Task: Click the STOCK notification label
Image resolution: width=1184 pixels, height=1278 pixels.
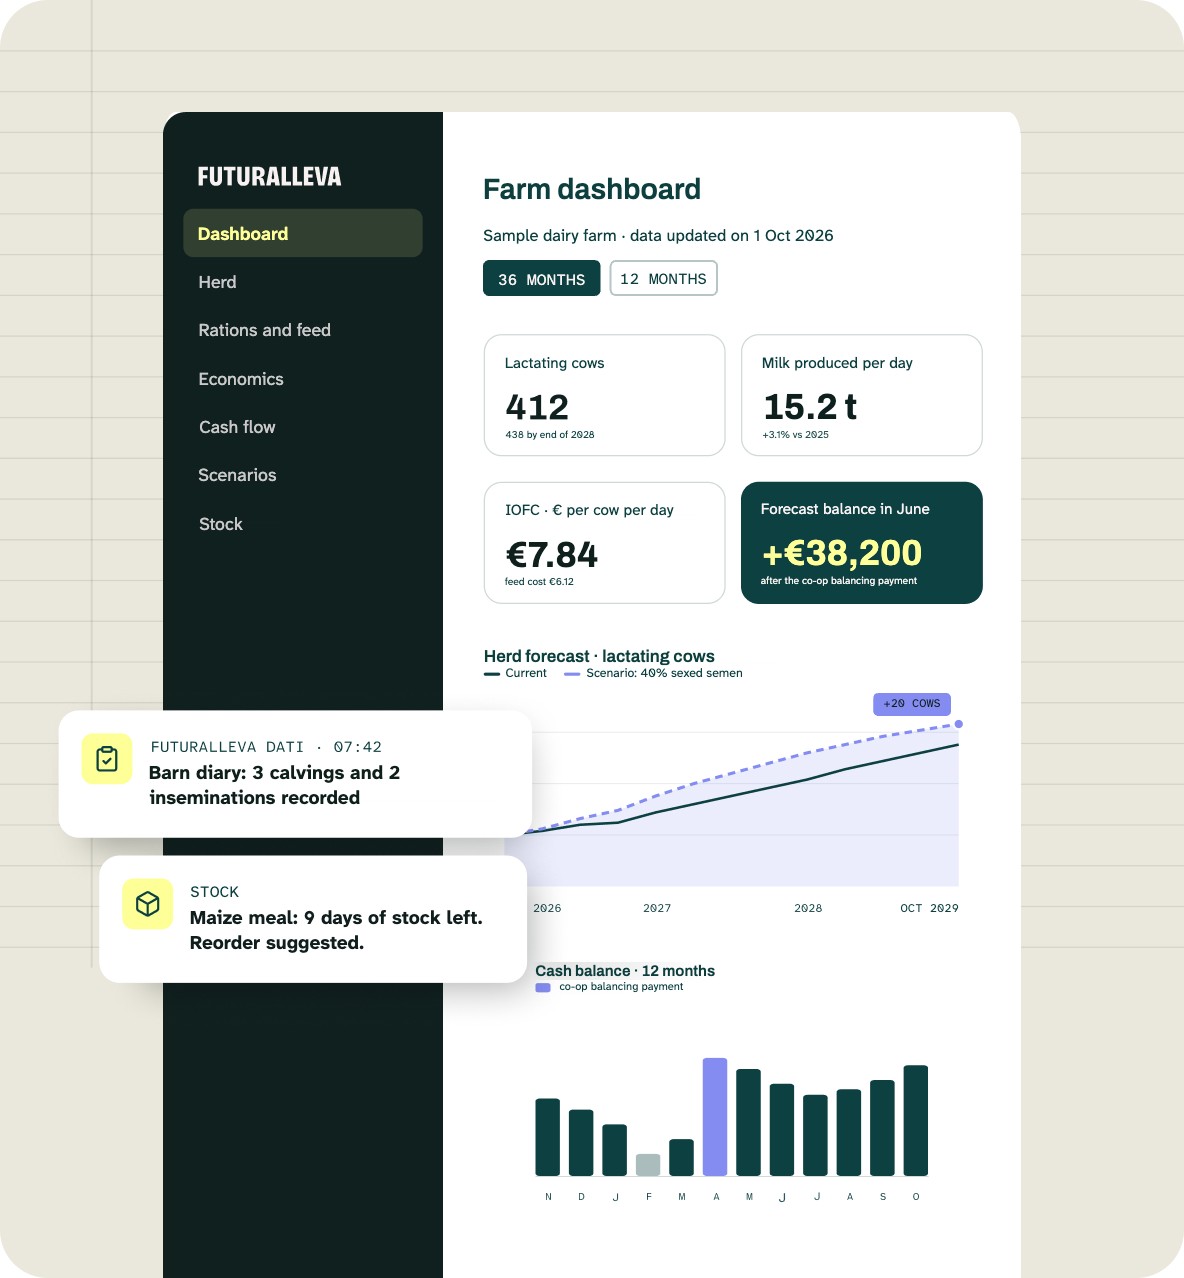Action: 215,892
